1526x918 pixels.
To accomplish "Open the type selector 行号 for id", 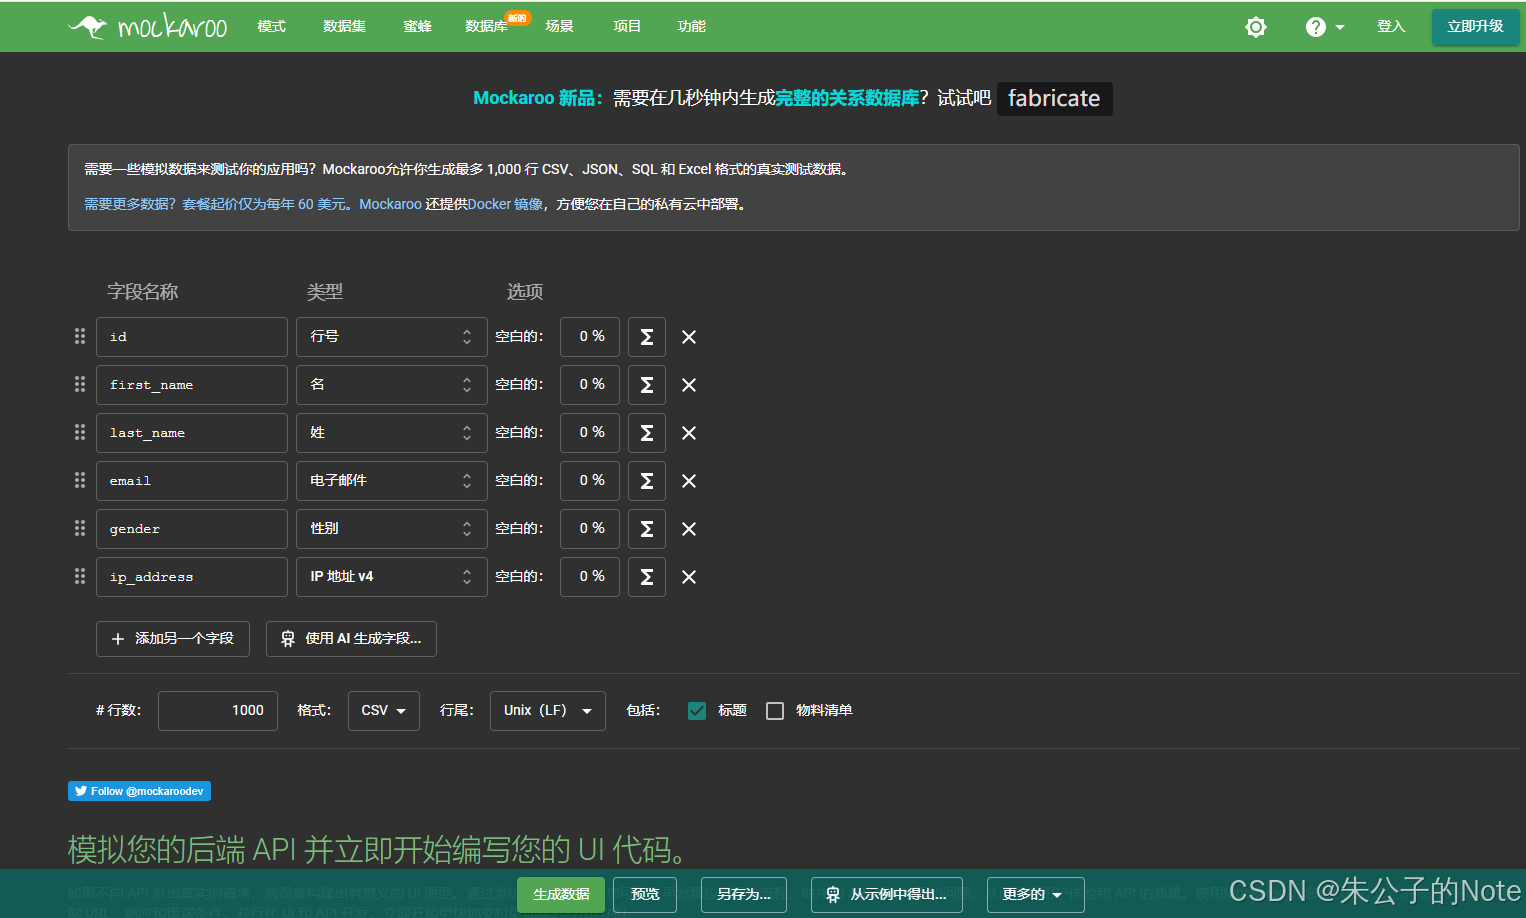I will pyautogui.click(x=392, y=337).
